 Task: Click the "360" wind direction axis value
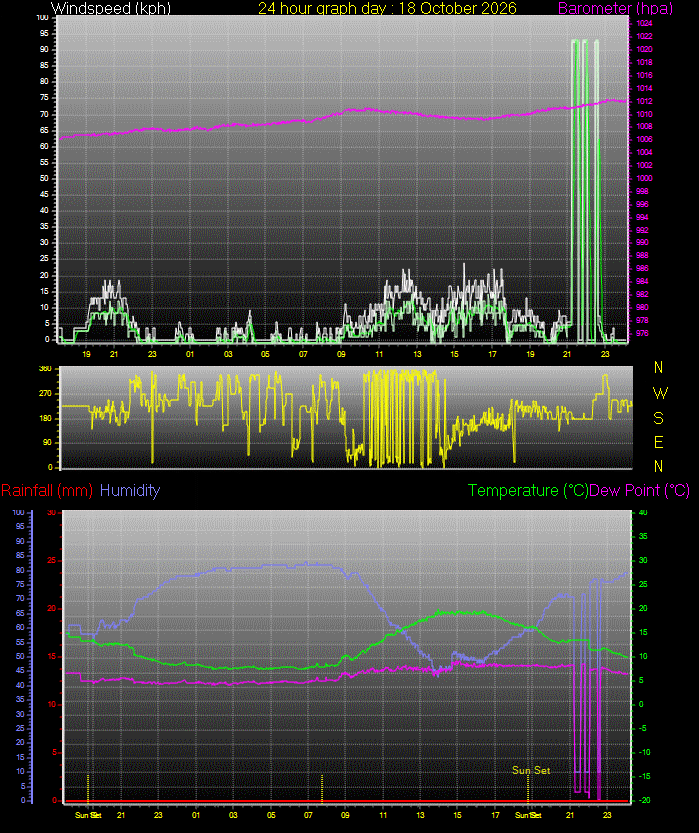46,369
